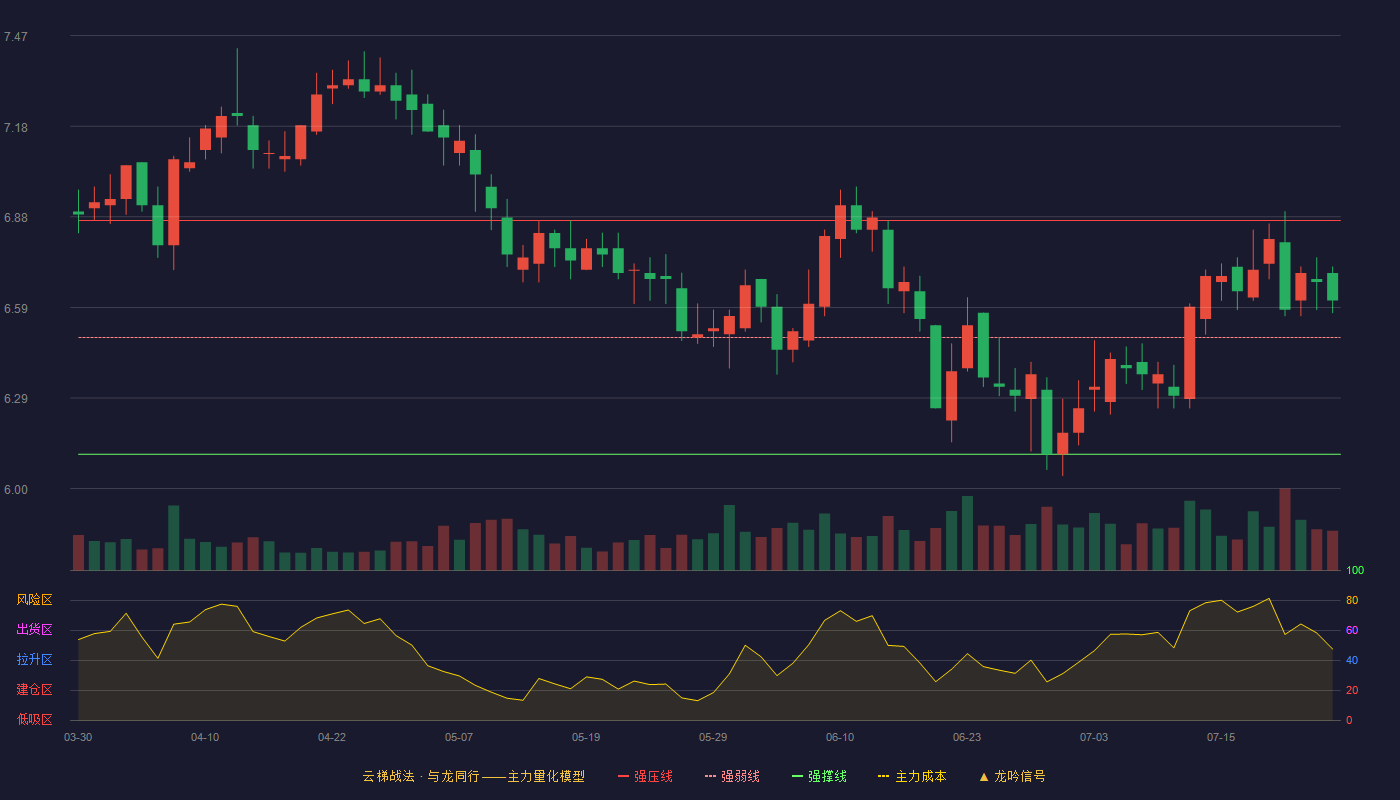Click the 7.18 price axis label

(16, 128)
